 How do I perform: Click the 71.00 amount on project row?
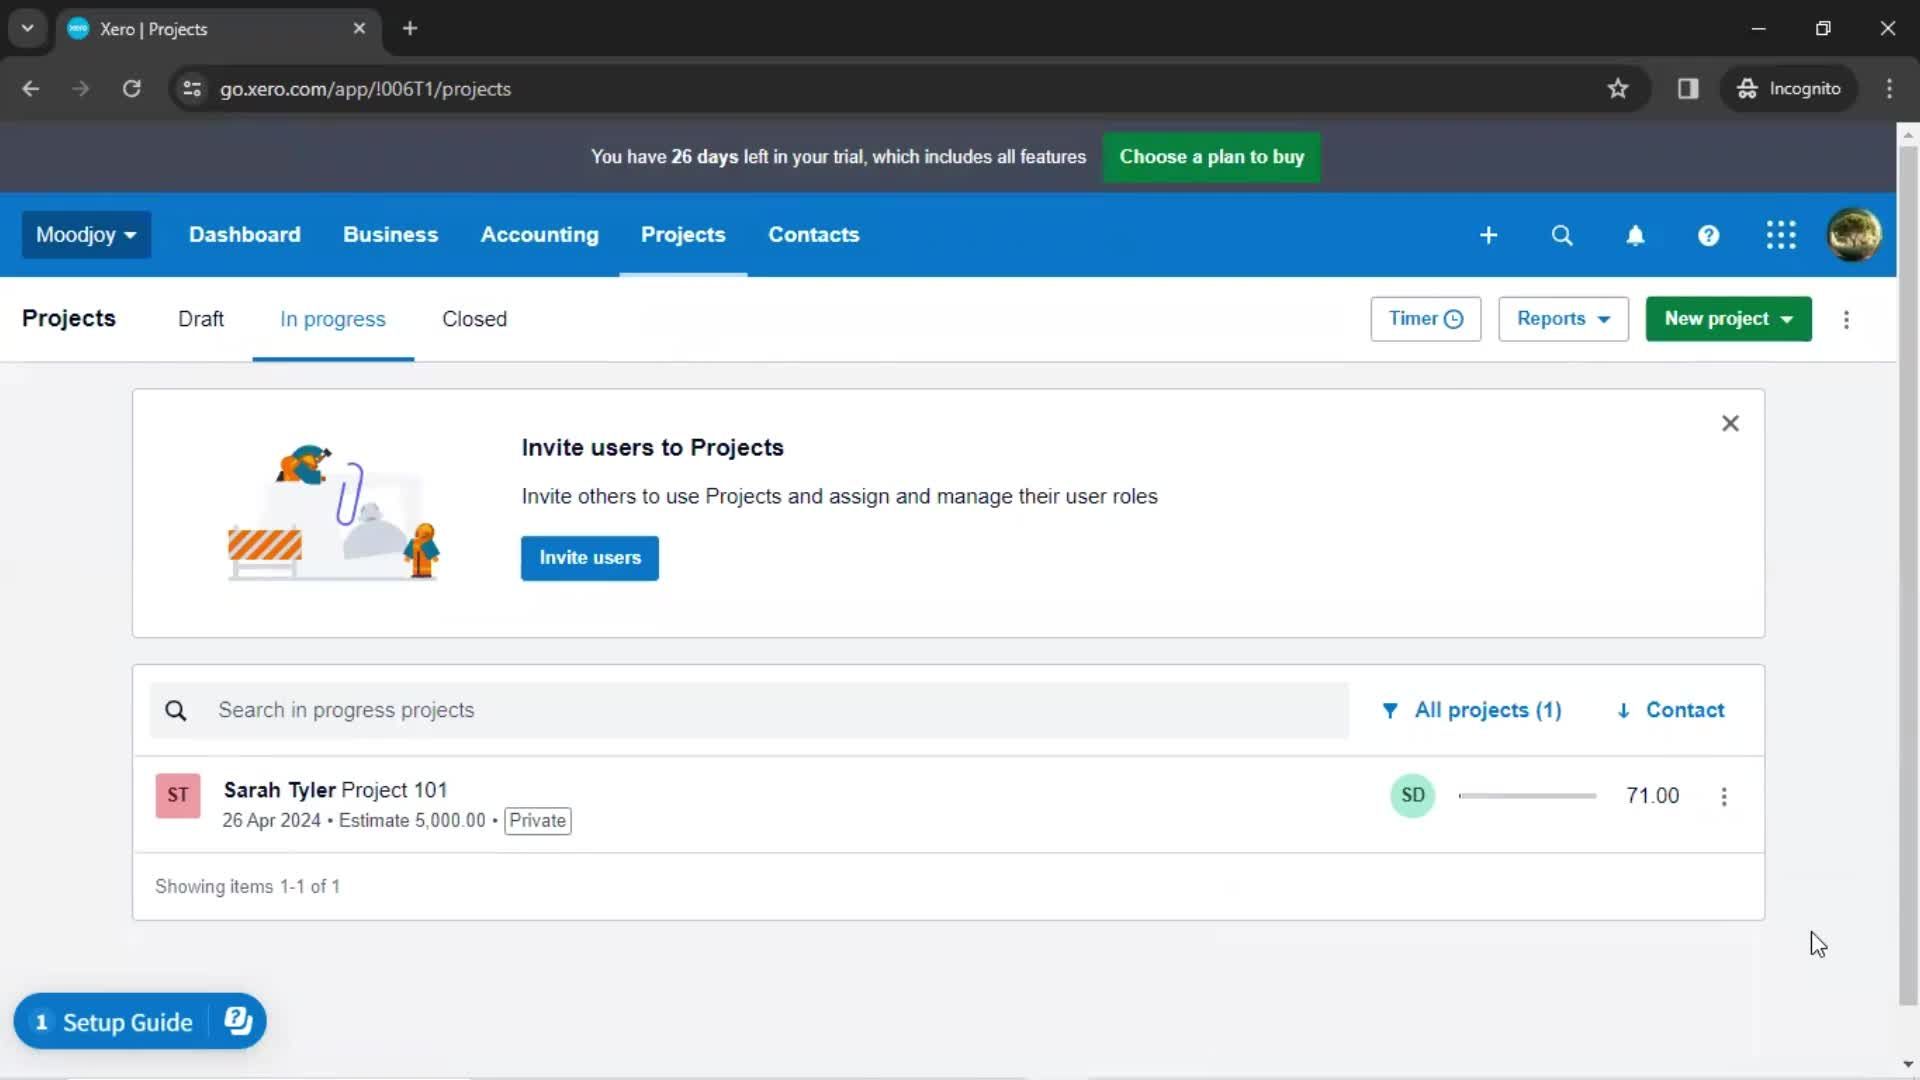pos(1652,796)
